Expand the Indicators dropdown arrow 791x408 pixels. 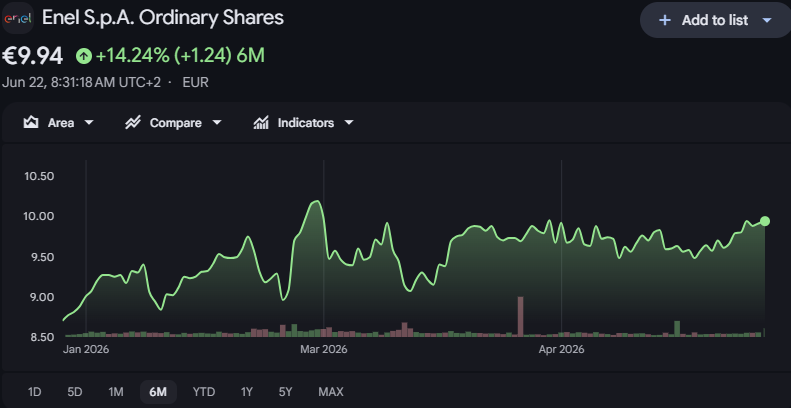[x=349, y=123]
